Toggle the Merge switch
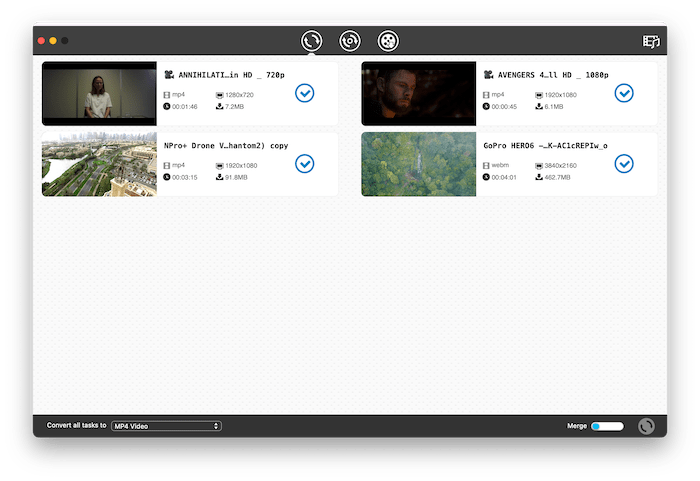 607,426
